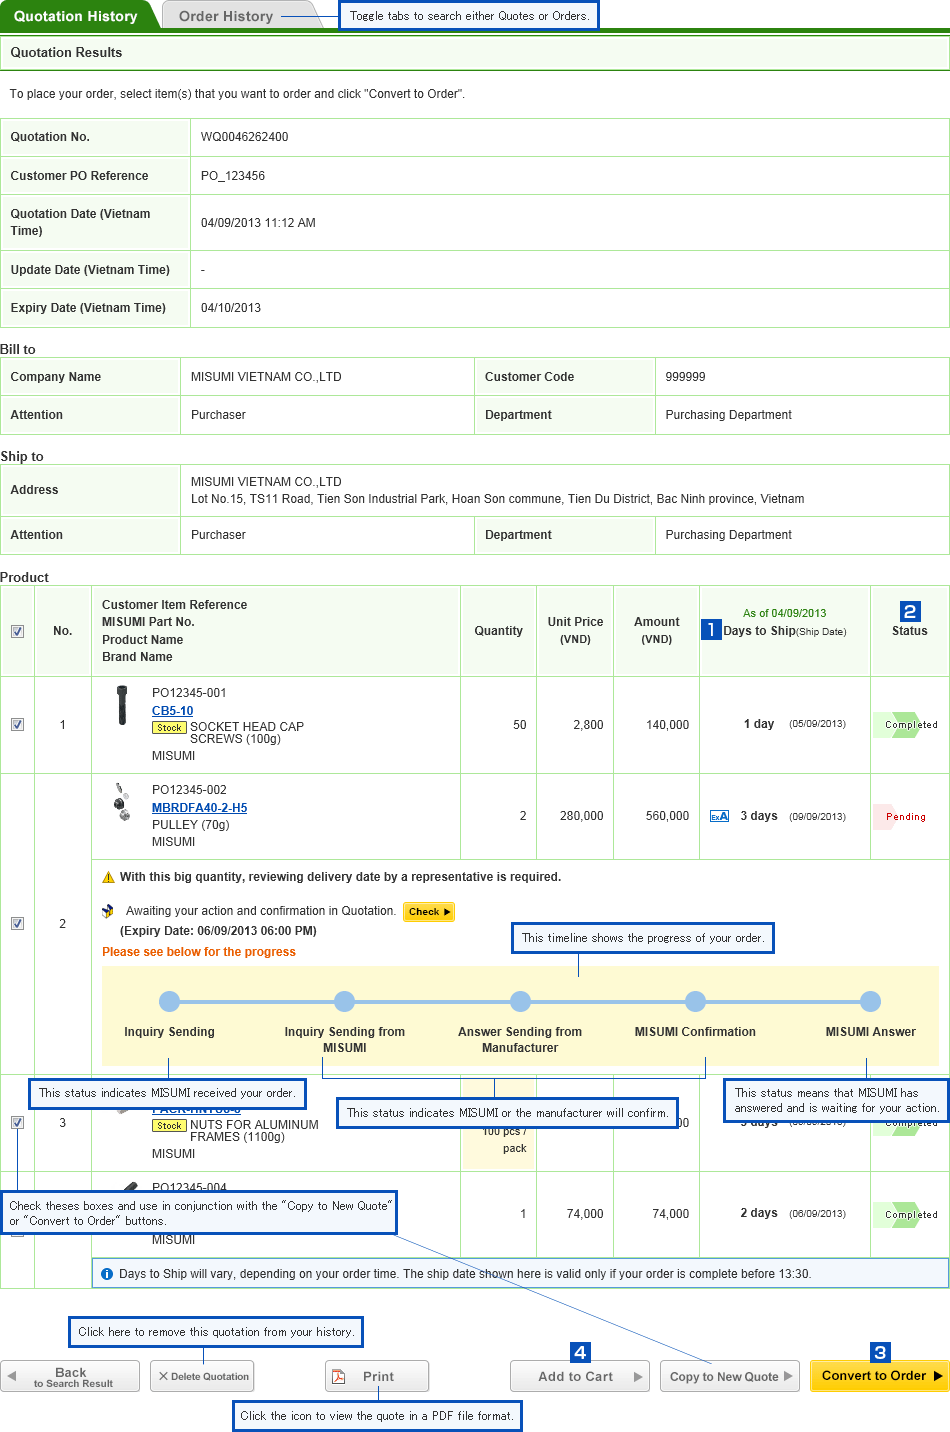Click the blue info icon beside Days to Ship note

click(x=107, y=1274)
